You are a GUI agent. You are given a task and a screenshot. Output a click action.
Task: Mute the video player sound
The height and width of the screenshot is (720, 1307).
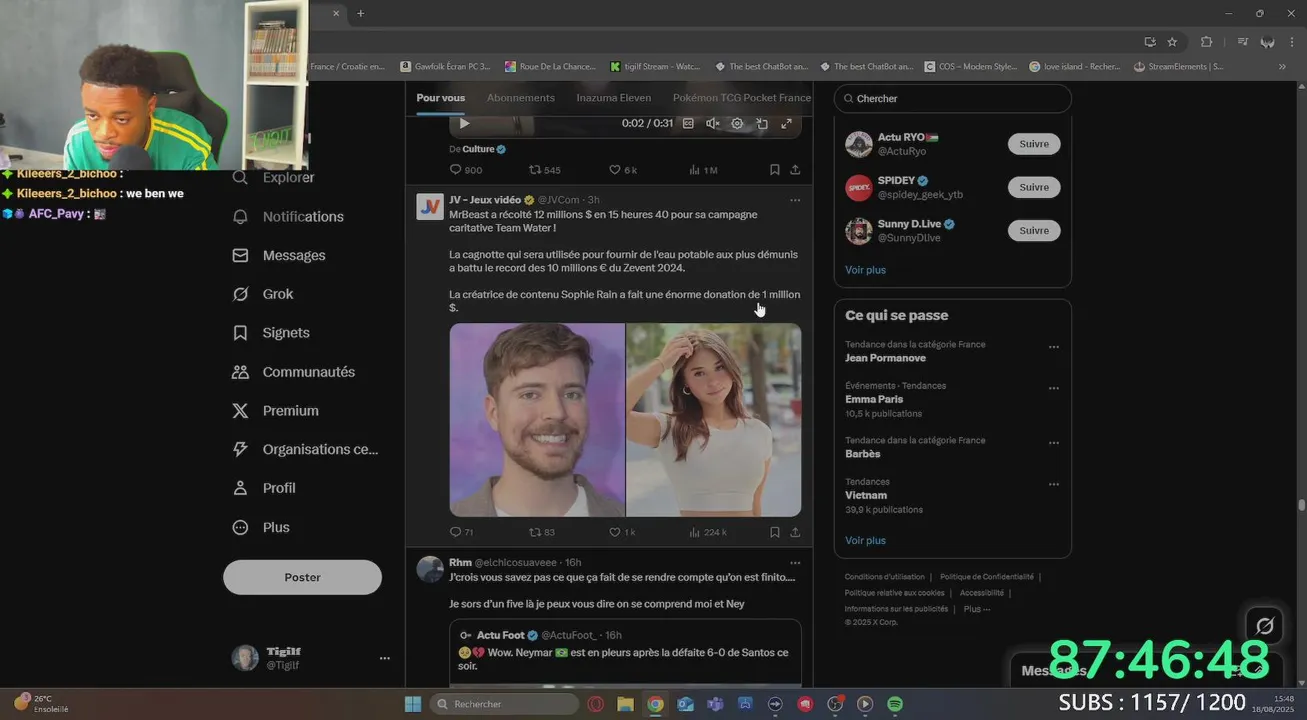click(712, 124)
